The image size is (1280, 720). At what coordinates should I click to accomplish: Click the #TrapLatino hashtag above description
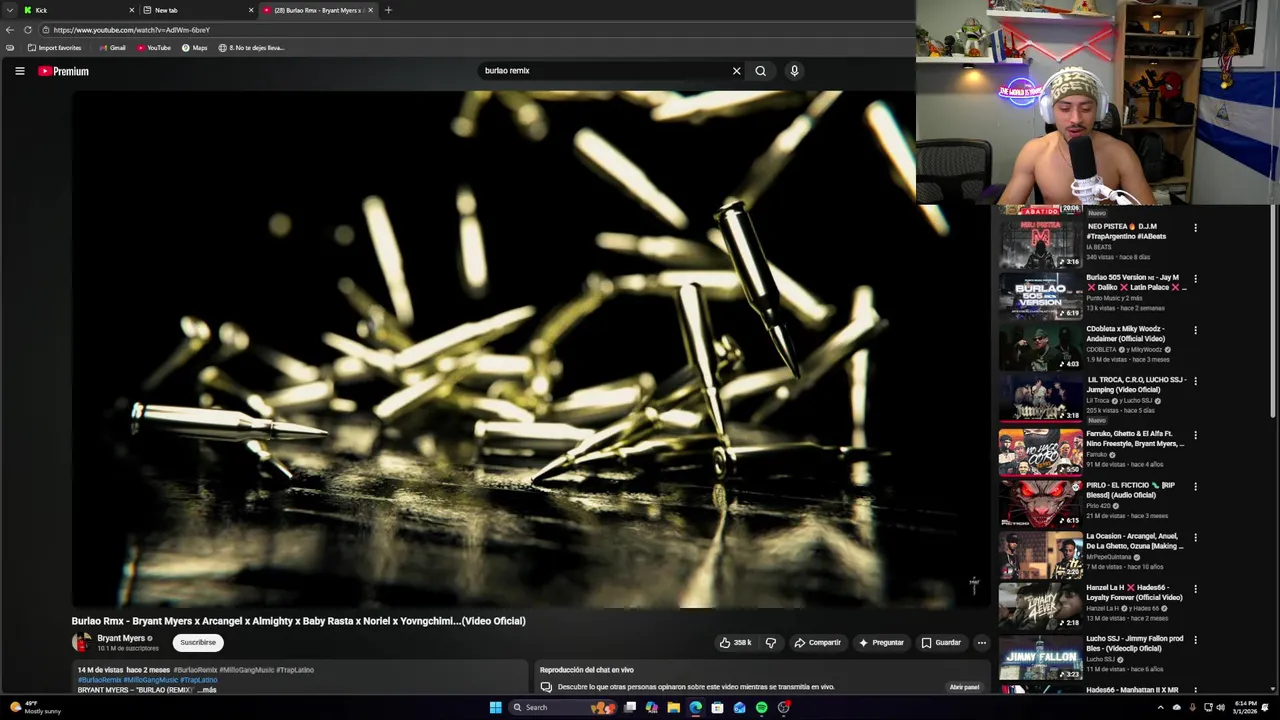[x=295, y=670]
